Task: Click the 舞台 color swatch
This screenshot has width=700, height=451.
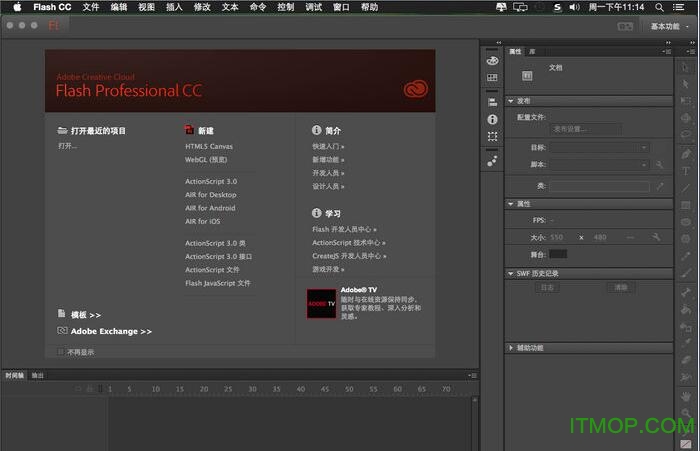Action: [x=558, y=254]
